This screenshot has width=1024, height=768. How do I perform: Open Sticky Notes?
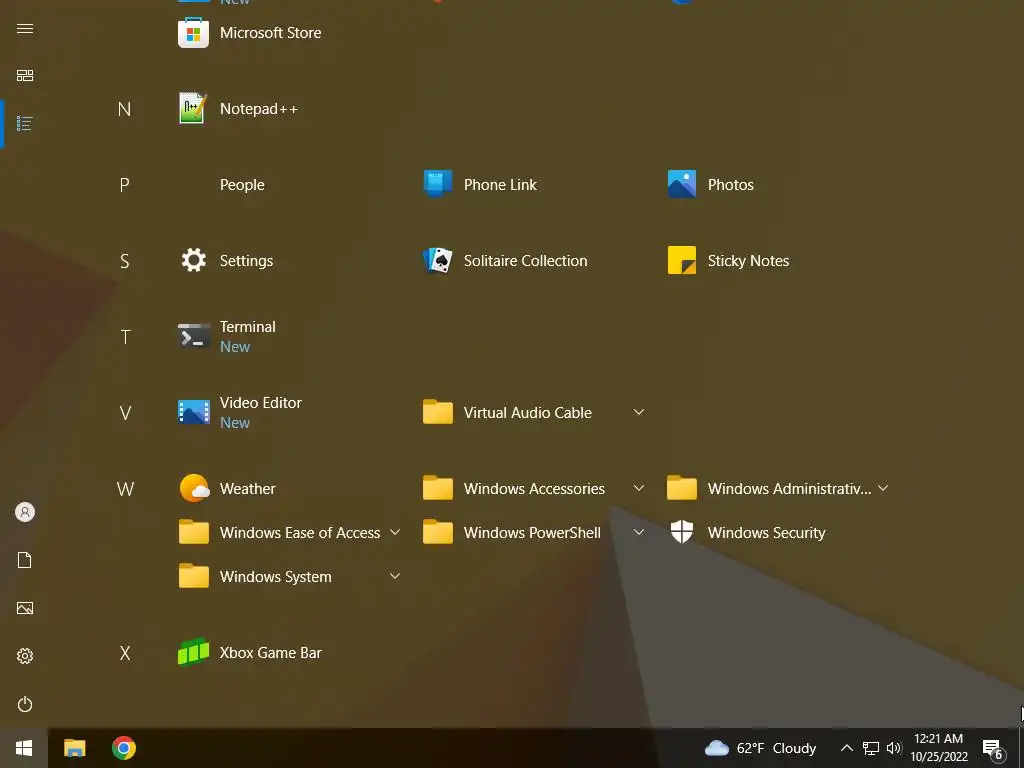coord(728,261)
